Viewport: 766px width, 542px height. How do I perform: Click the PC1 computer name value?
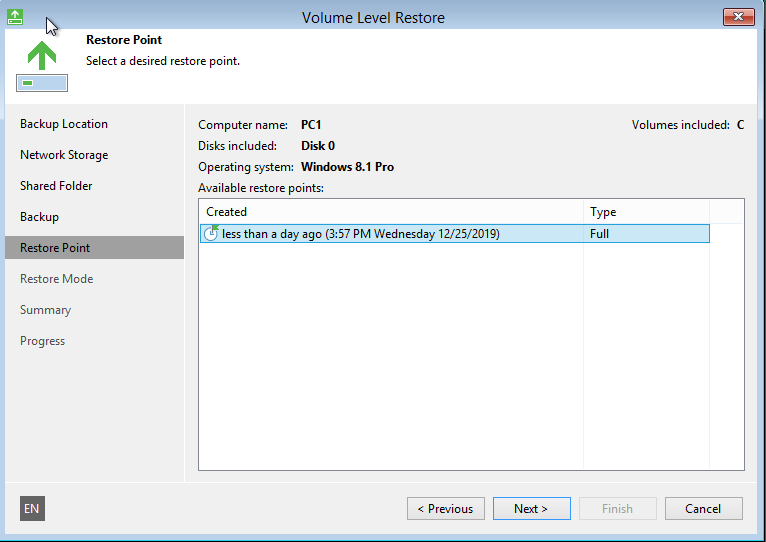click(x=311, y=125)
